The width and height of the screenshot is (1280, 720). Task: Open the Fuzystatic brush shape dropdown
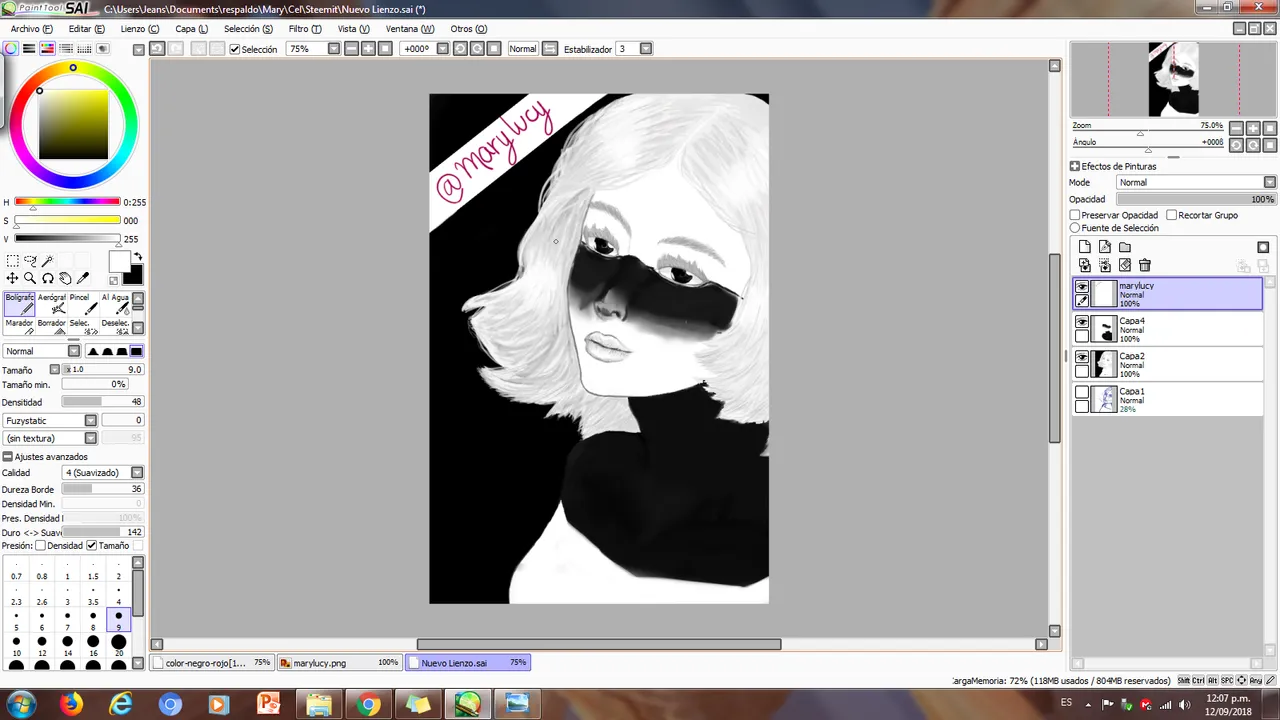pyautogui.click(x=90, y=421)
